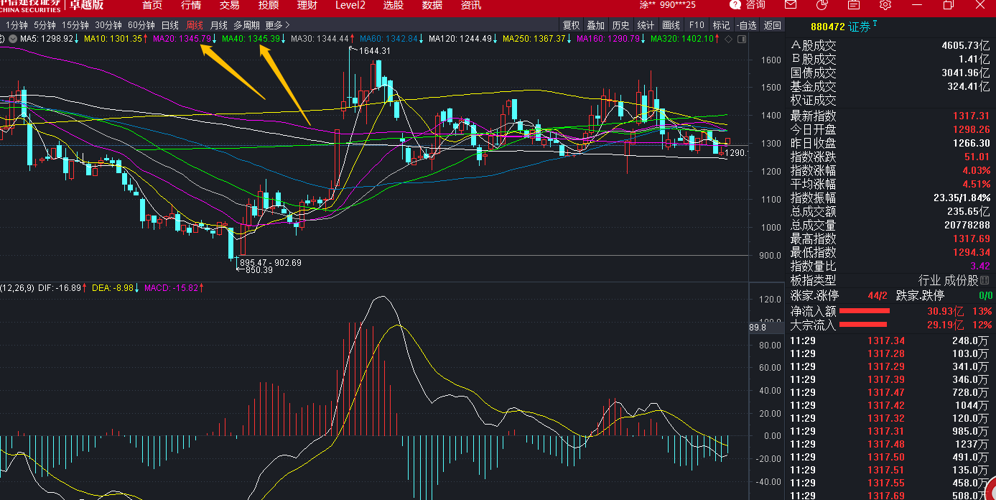Open the 交易 menu
Screen dimensions: 996x500
pyautogui.click(x=229, y=6)
